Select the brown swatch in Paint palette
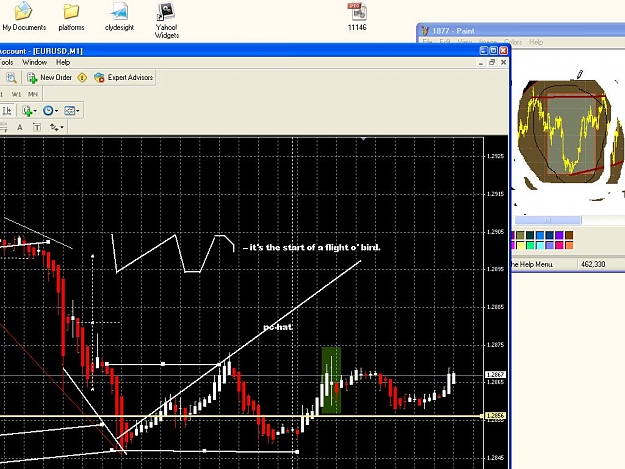 tap(569, 235)
